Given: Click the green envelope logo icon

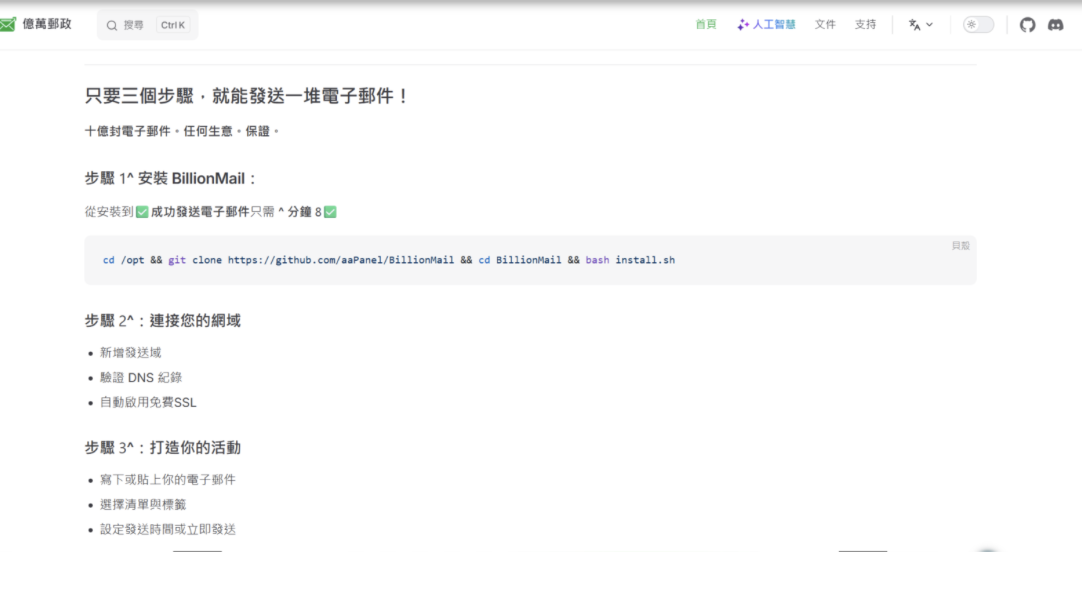Looking at the screenshot, I should coord(8,24).
